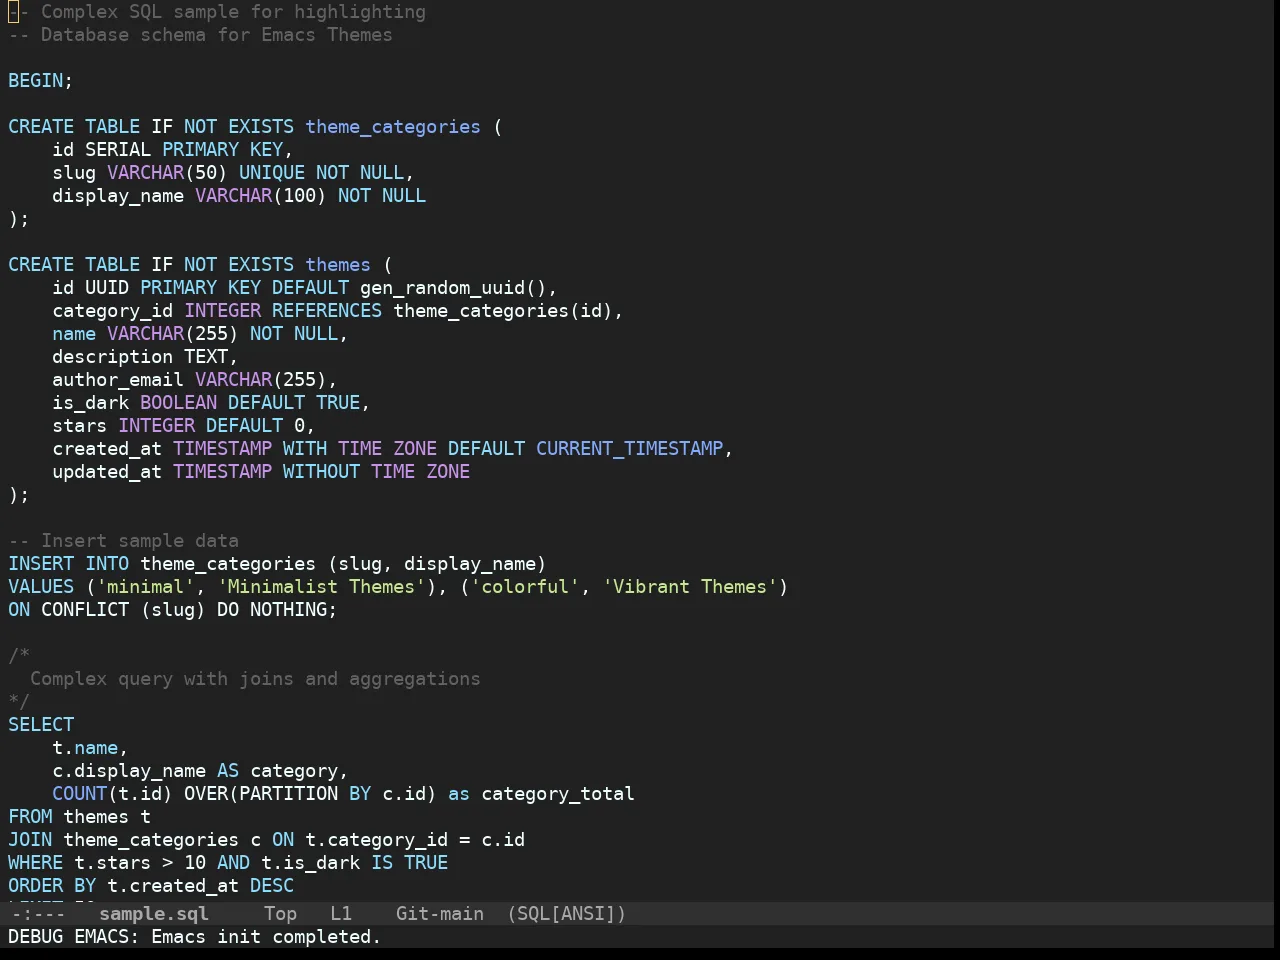Click display_name in the VARCHAR(100) line
Image resolution: width=1280 pixels, height=960 pixels.
click(x=118, y=196)
